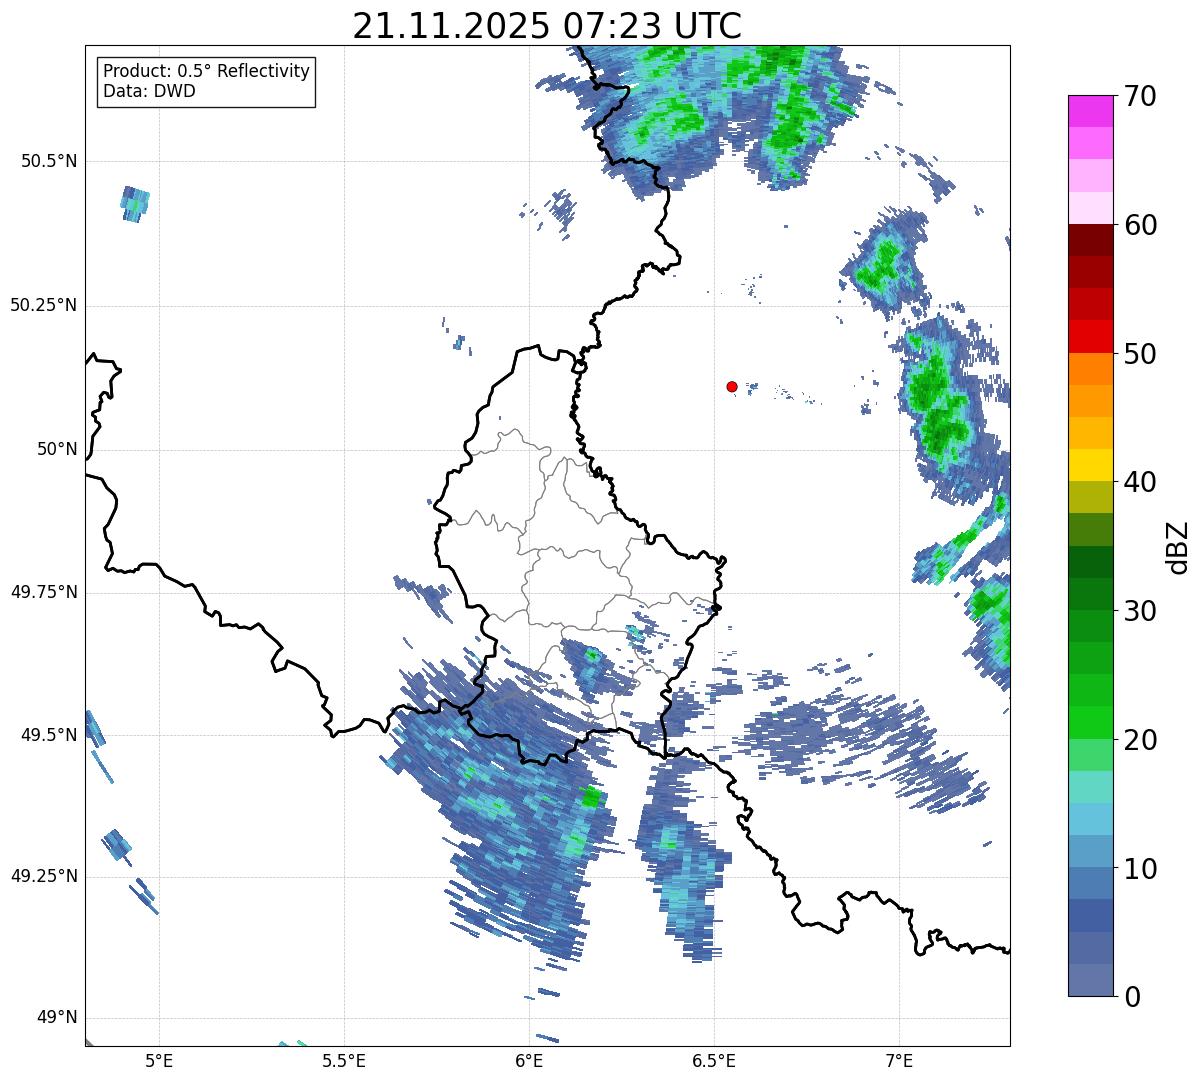Click the 'Product: 0.5° Reflectivity' text

click(x=206, y=72)
